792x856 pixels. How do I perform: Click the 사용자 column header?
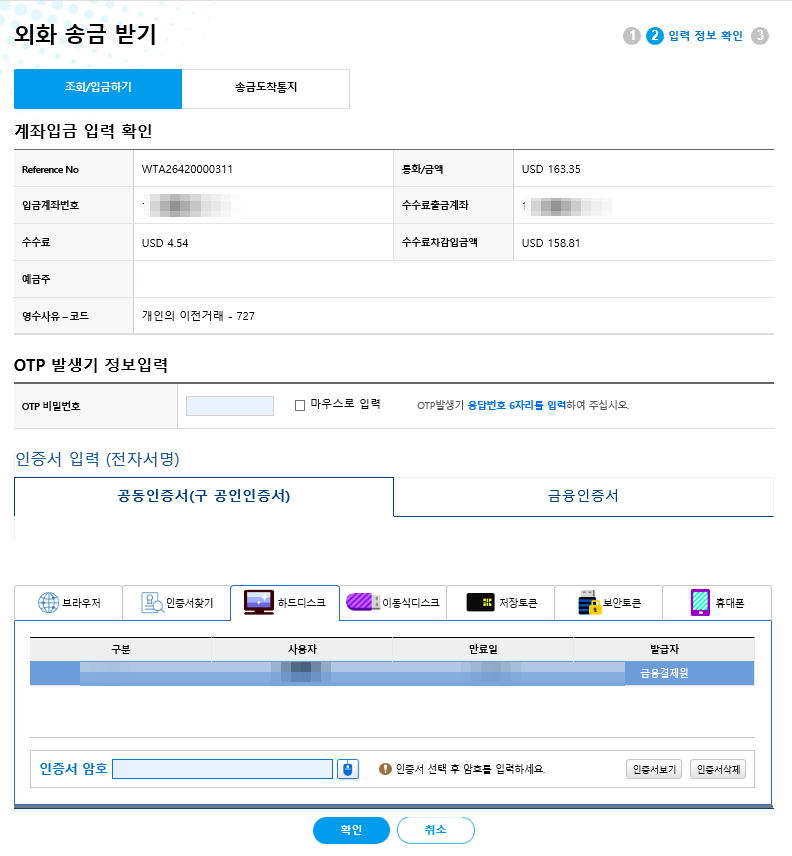[x=302, y=649]
